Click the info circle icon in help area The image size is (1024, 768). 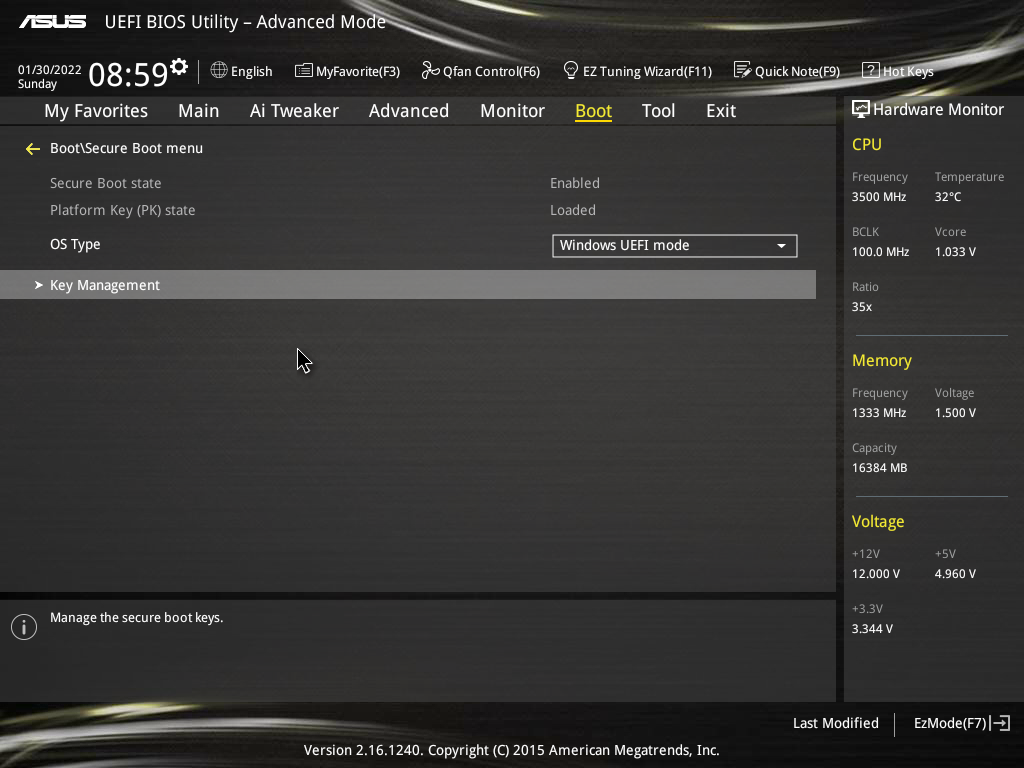coord(24,627)
